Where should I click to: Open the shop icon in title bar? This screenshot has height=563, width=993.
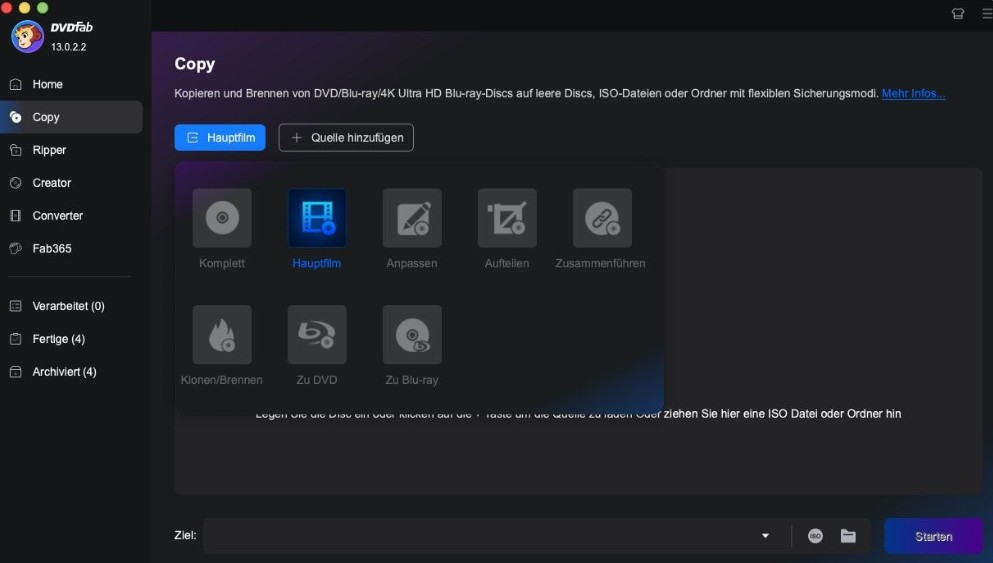[958, 13]
